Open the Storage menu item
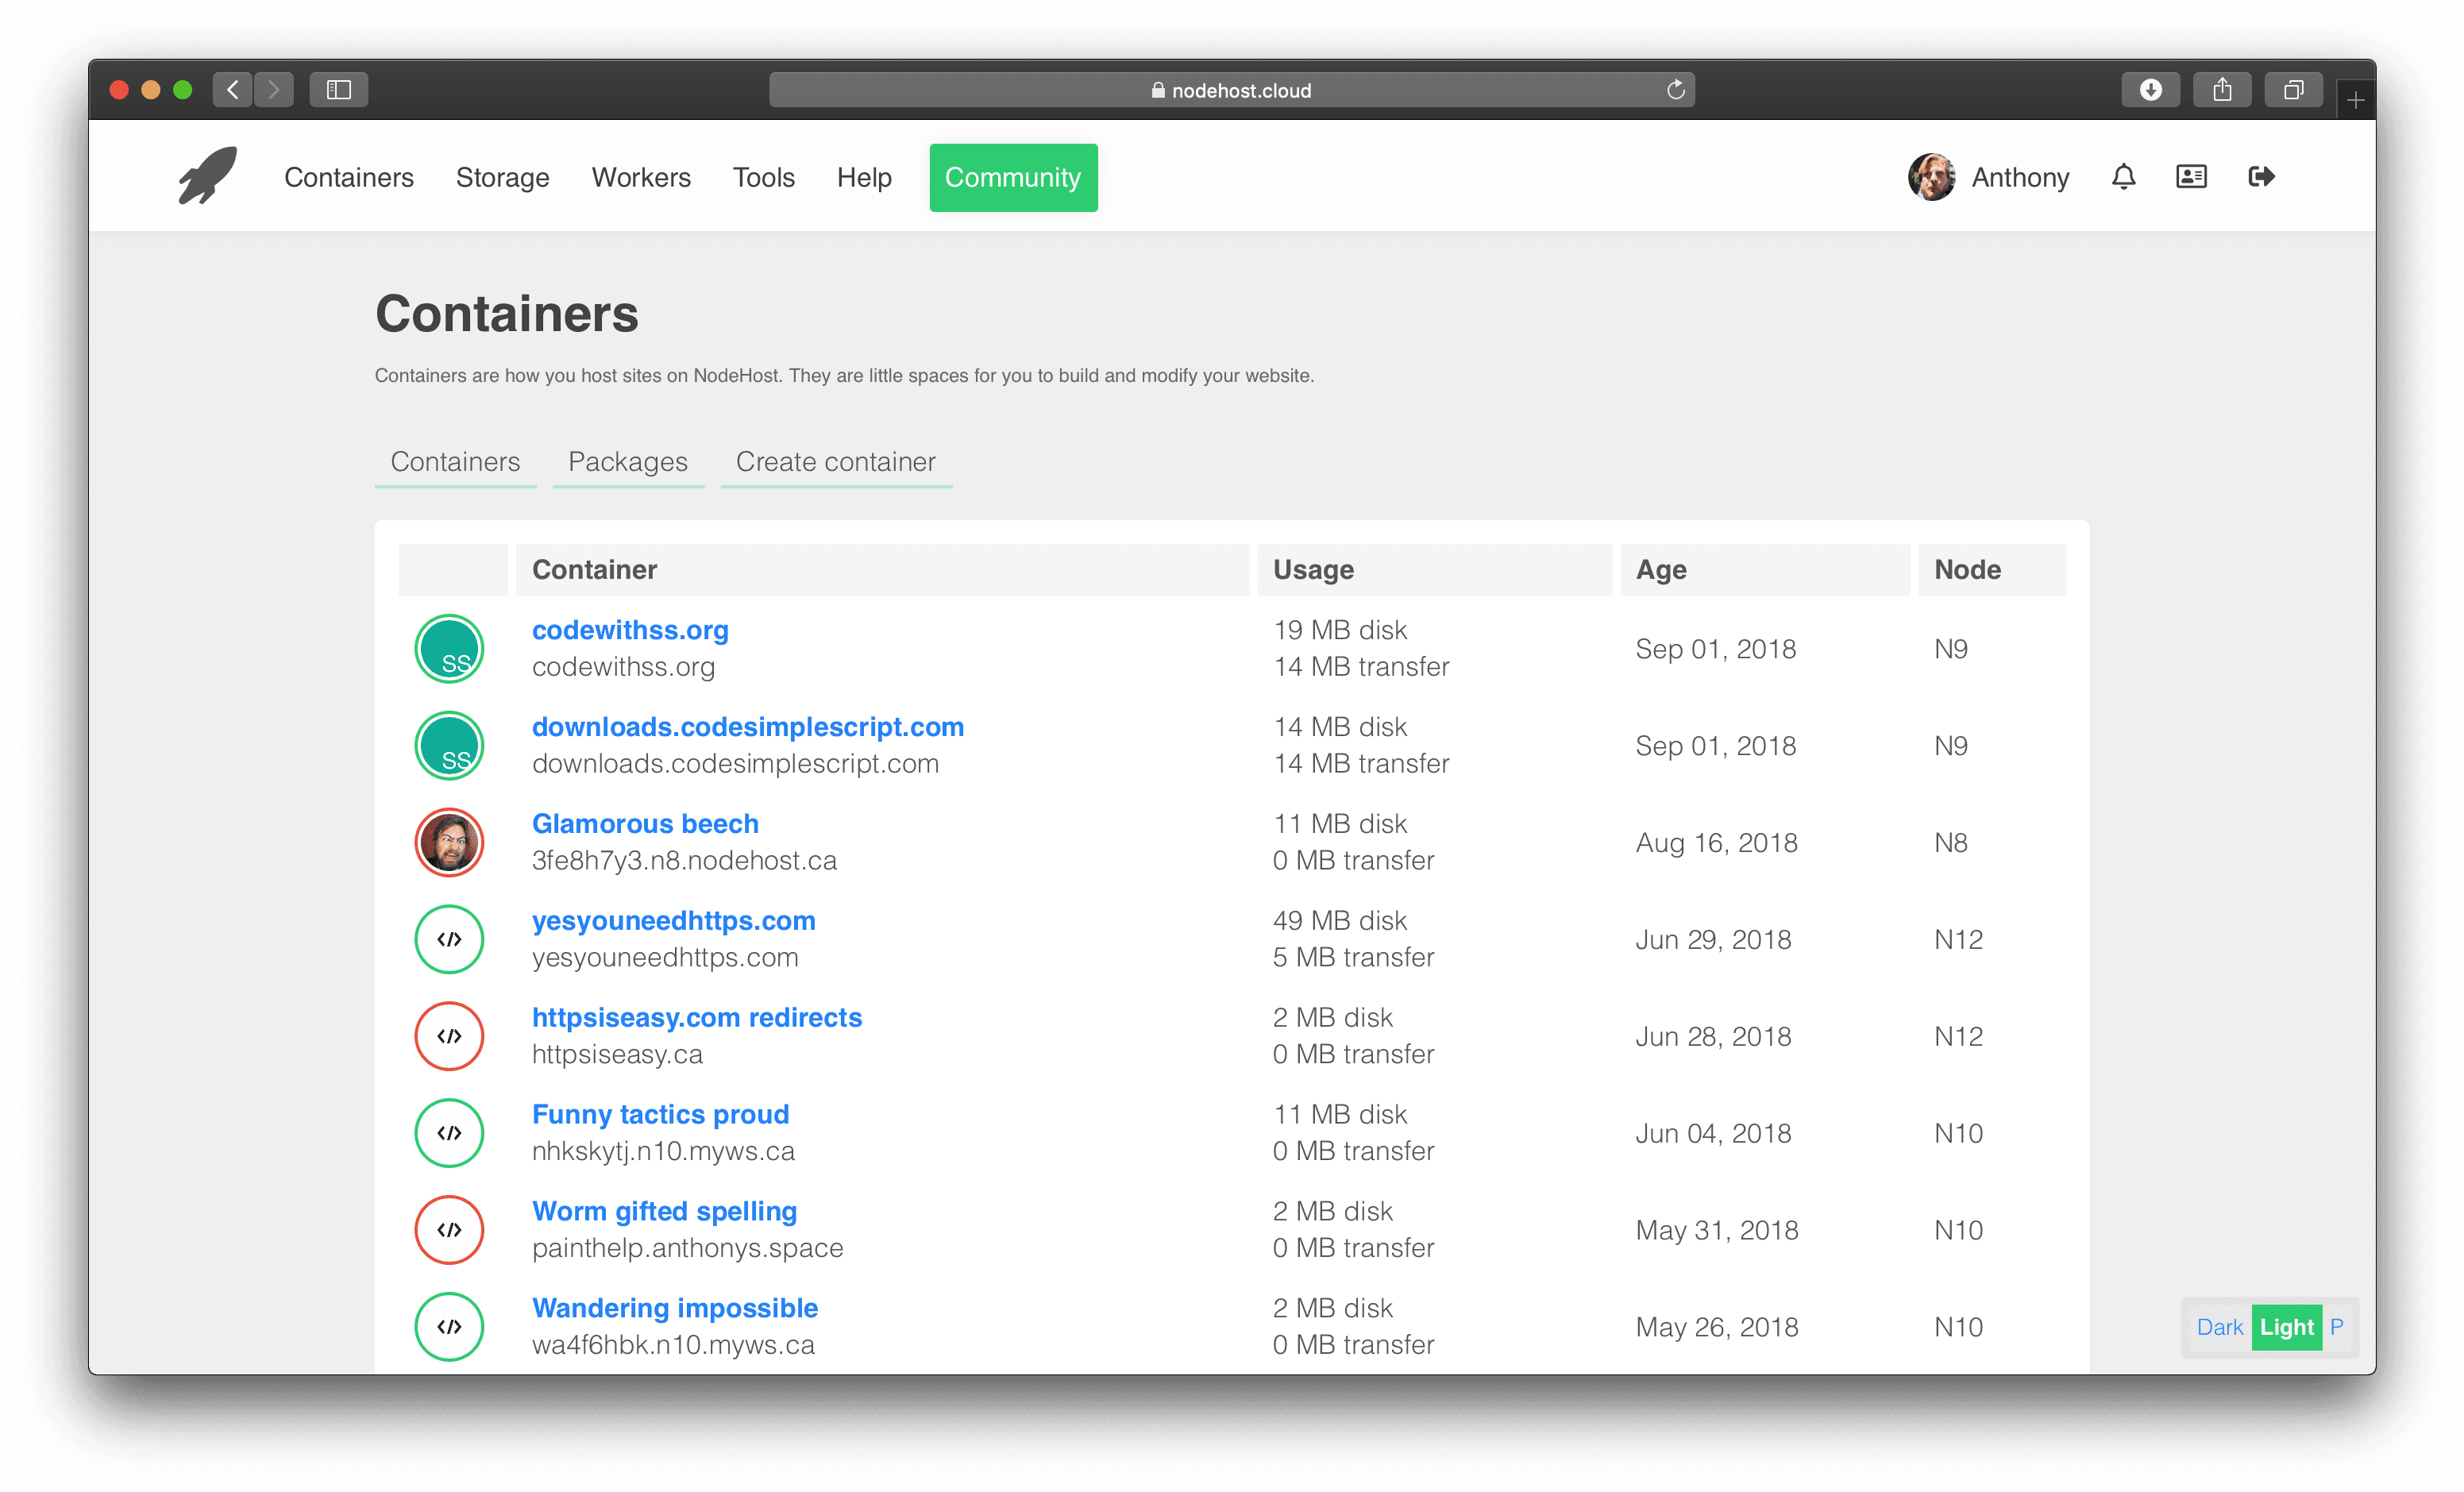The height and width of the screenshot is (1492, 2464). (502, 178)
